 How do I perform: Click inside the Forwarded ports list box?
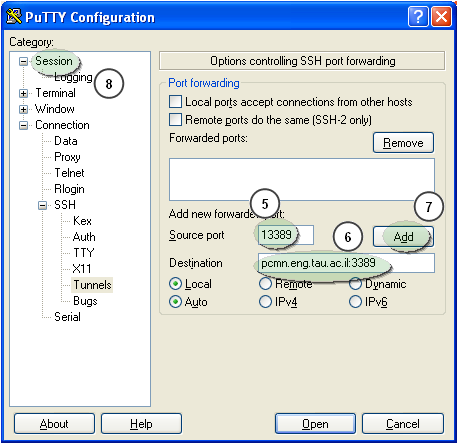click(x=302, y=179)
